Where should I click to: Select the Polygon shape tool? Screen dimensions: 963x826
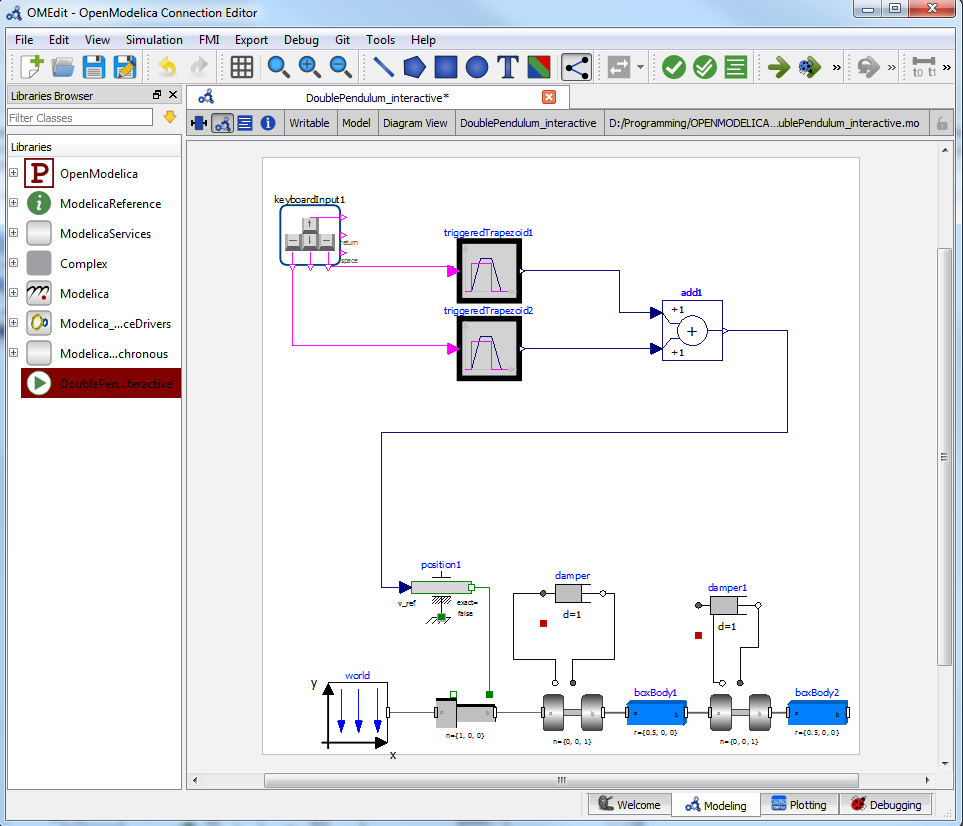(414, 67)
